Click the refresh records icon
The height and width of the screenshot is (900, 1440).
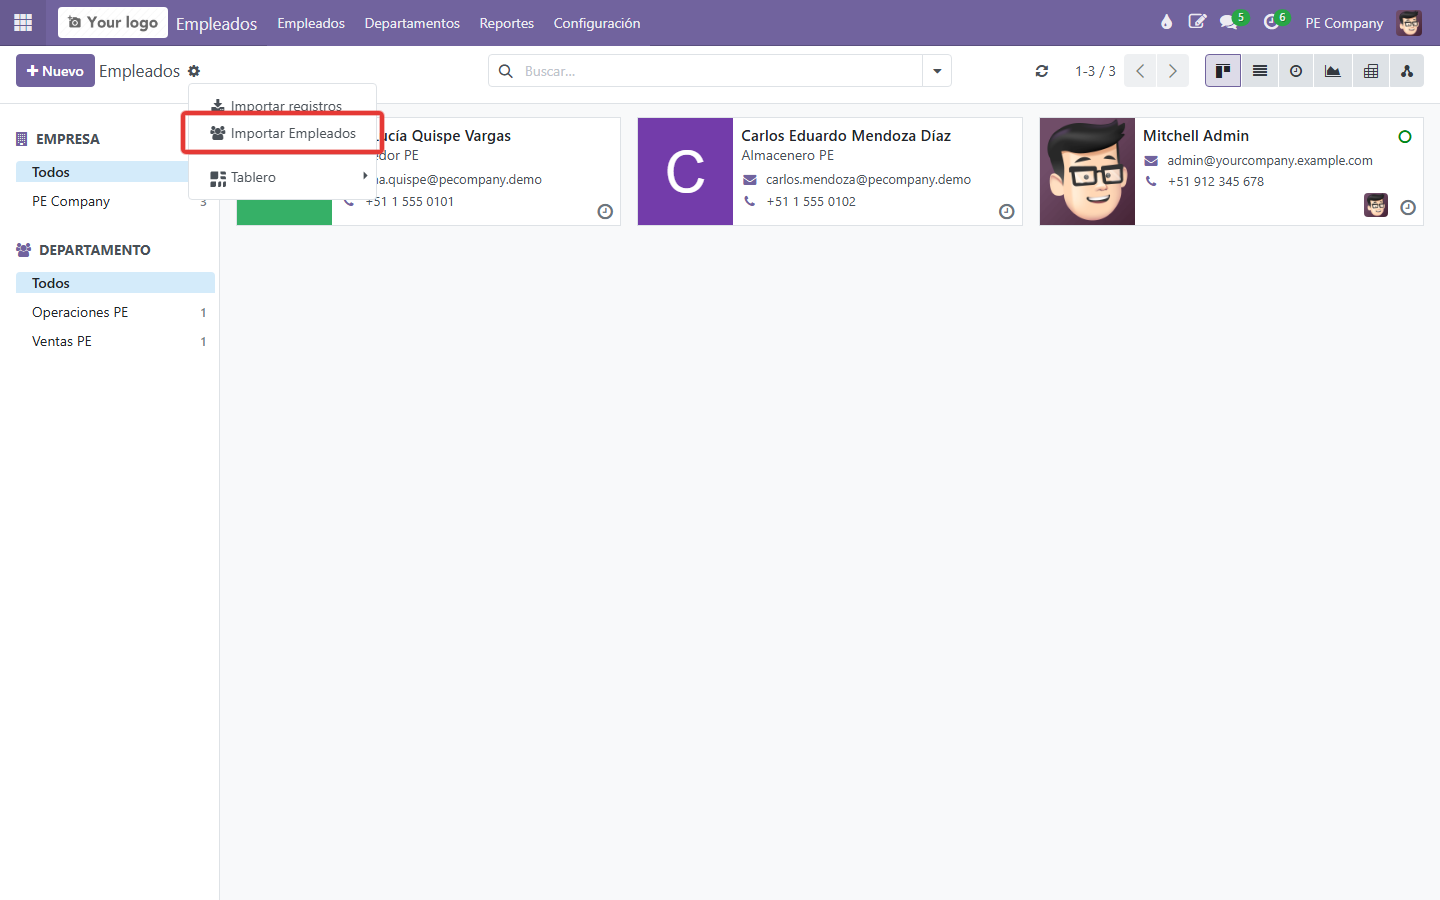(1042, 71)
